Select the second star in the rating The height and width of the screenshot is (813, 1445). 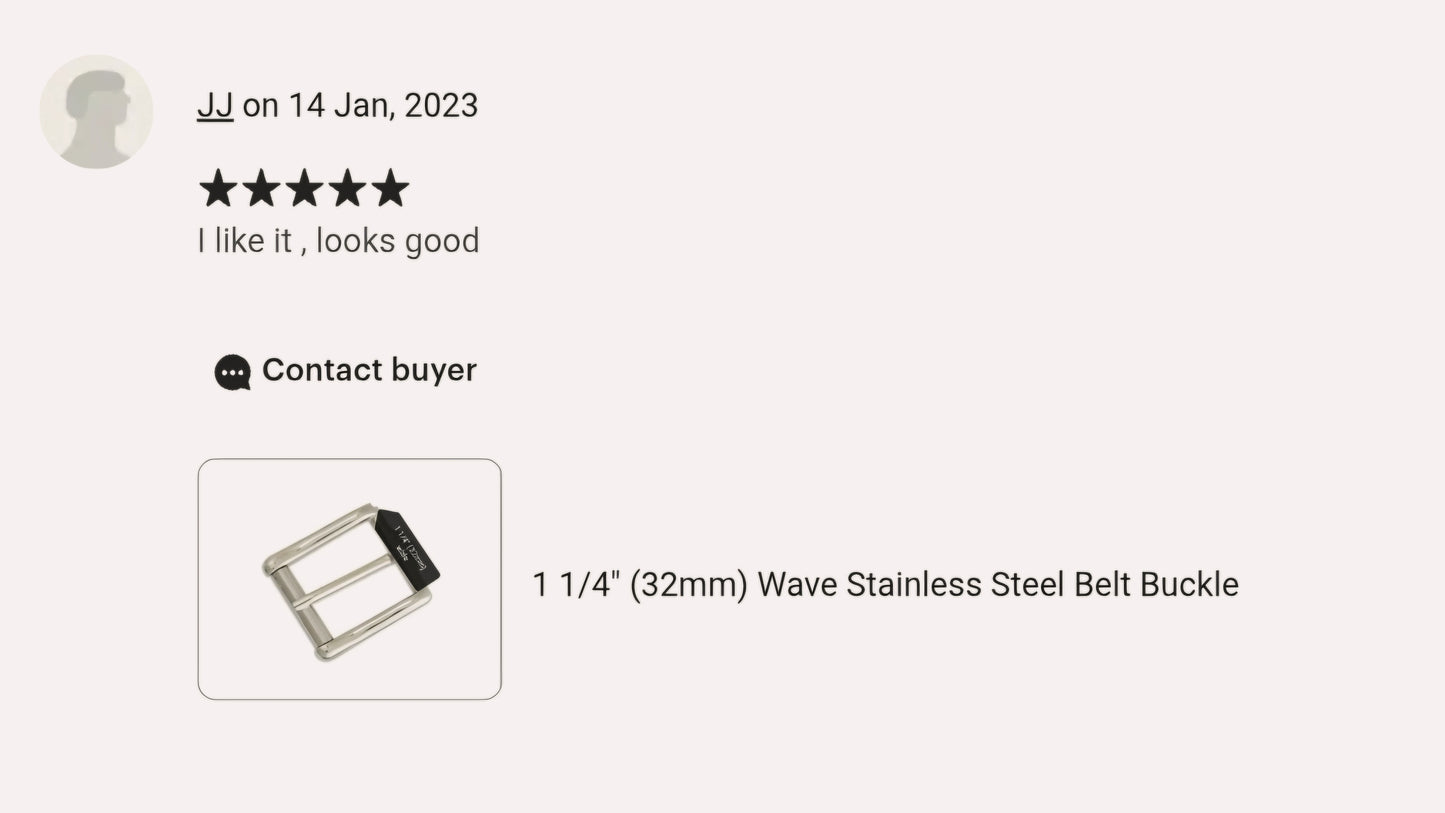pyautogui.click(x=260, y=187)
